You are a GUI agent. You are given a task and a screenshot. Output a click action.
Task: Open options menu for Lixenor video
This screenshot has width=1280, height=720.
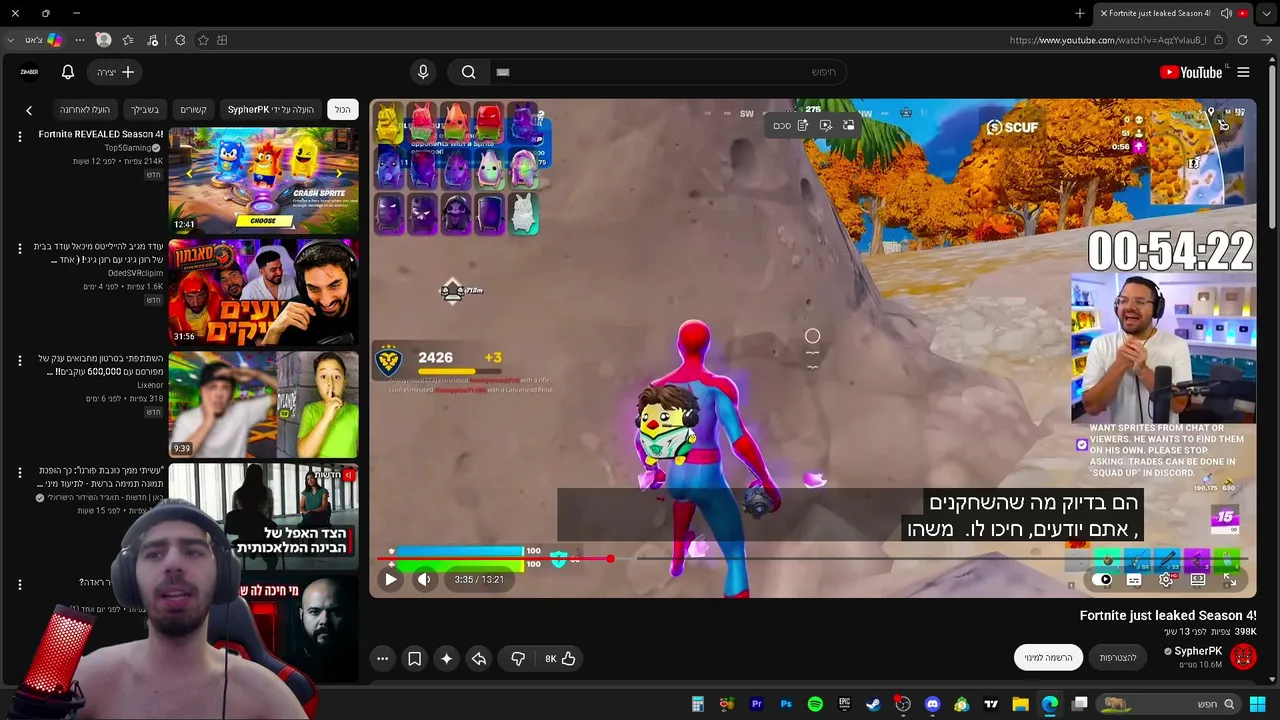pos(19,360)
